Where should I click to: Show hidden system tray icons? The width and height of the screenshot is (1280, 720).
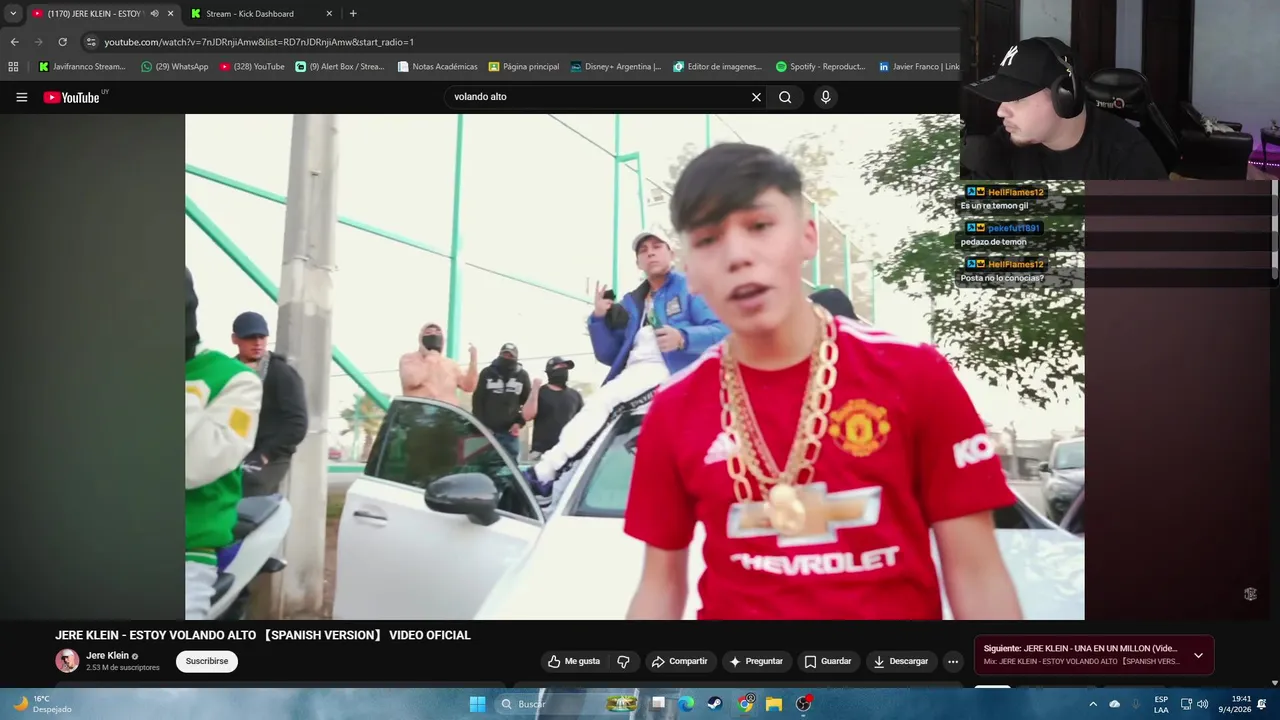(x=1093, y=704)
